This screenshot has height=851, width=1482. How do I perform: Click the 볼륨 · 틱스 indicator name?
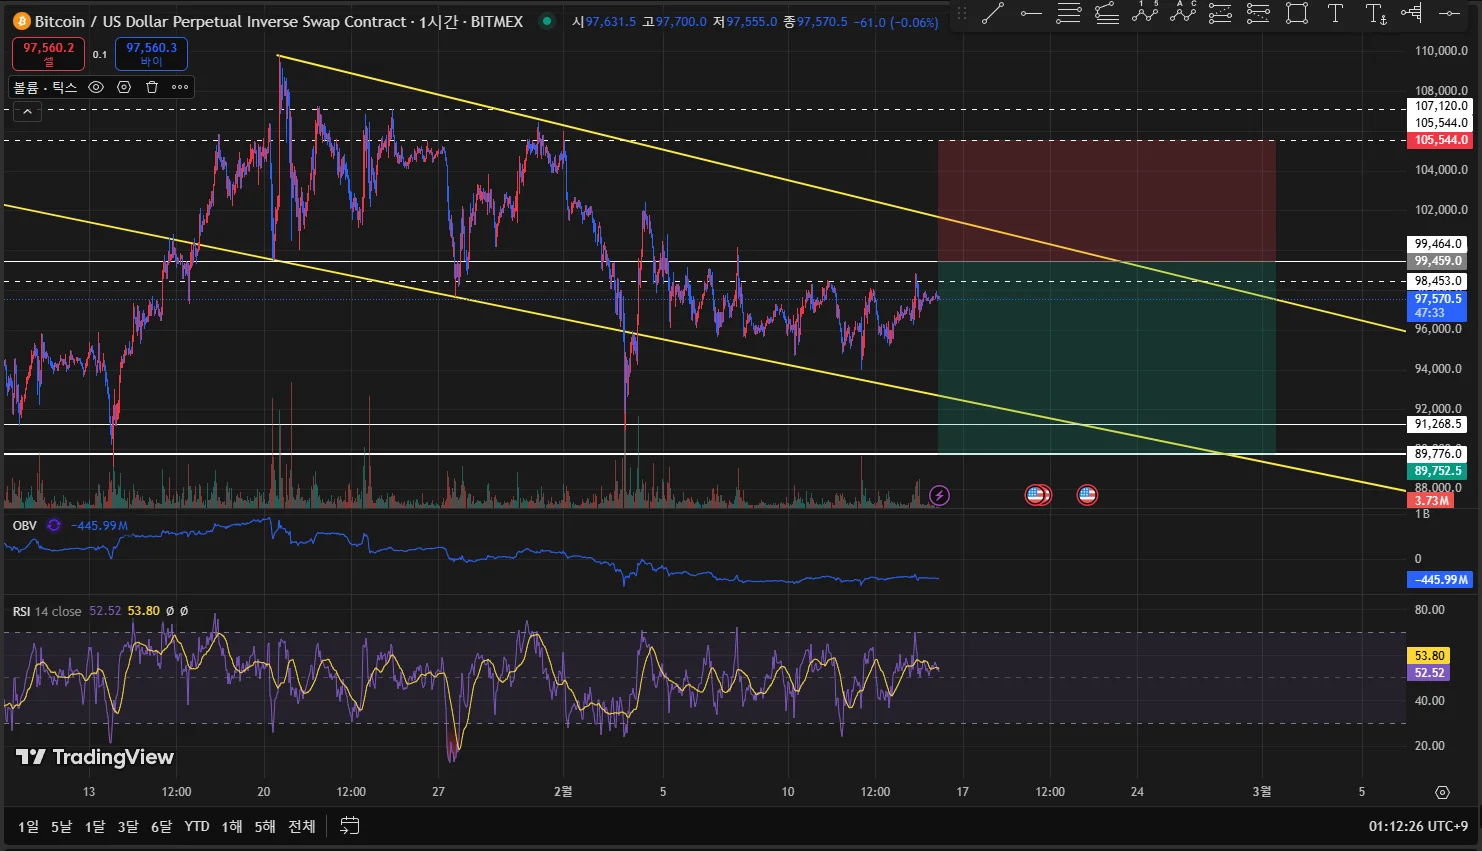pyautogui.click(x=45, y=87)
